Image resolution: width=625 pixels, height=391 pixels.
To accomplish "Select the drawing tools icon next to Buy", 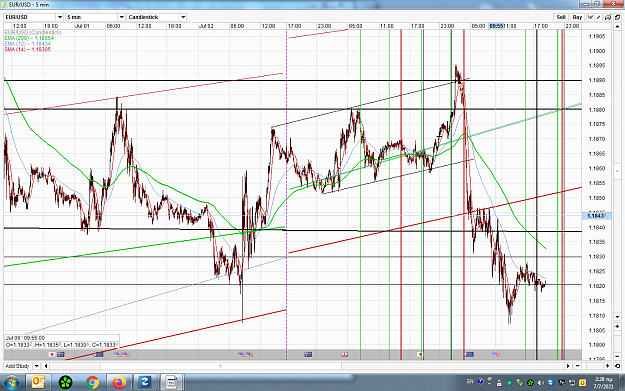I will [590, 17].
